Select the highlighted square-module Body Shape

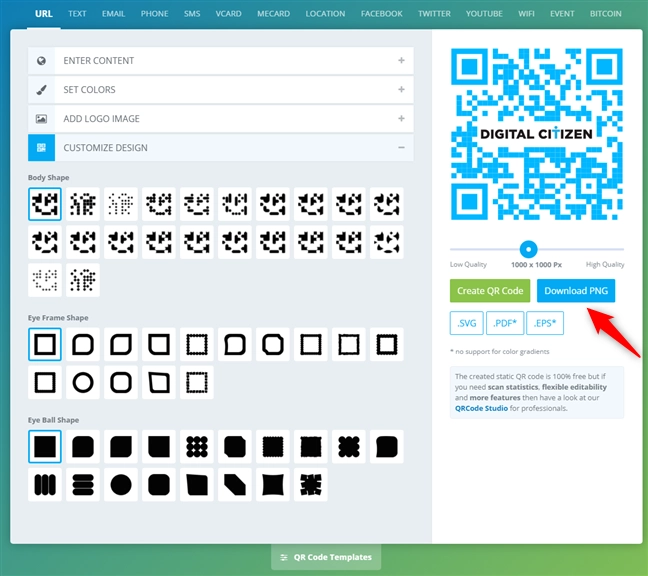(x=45, y=204)
